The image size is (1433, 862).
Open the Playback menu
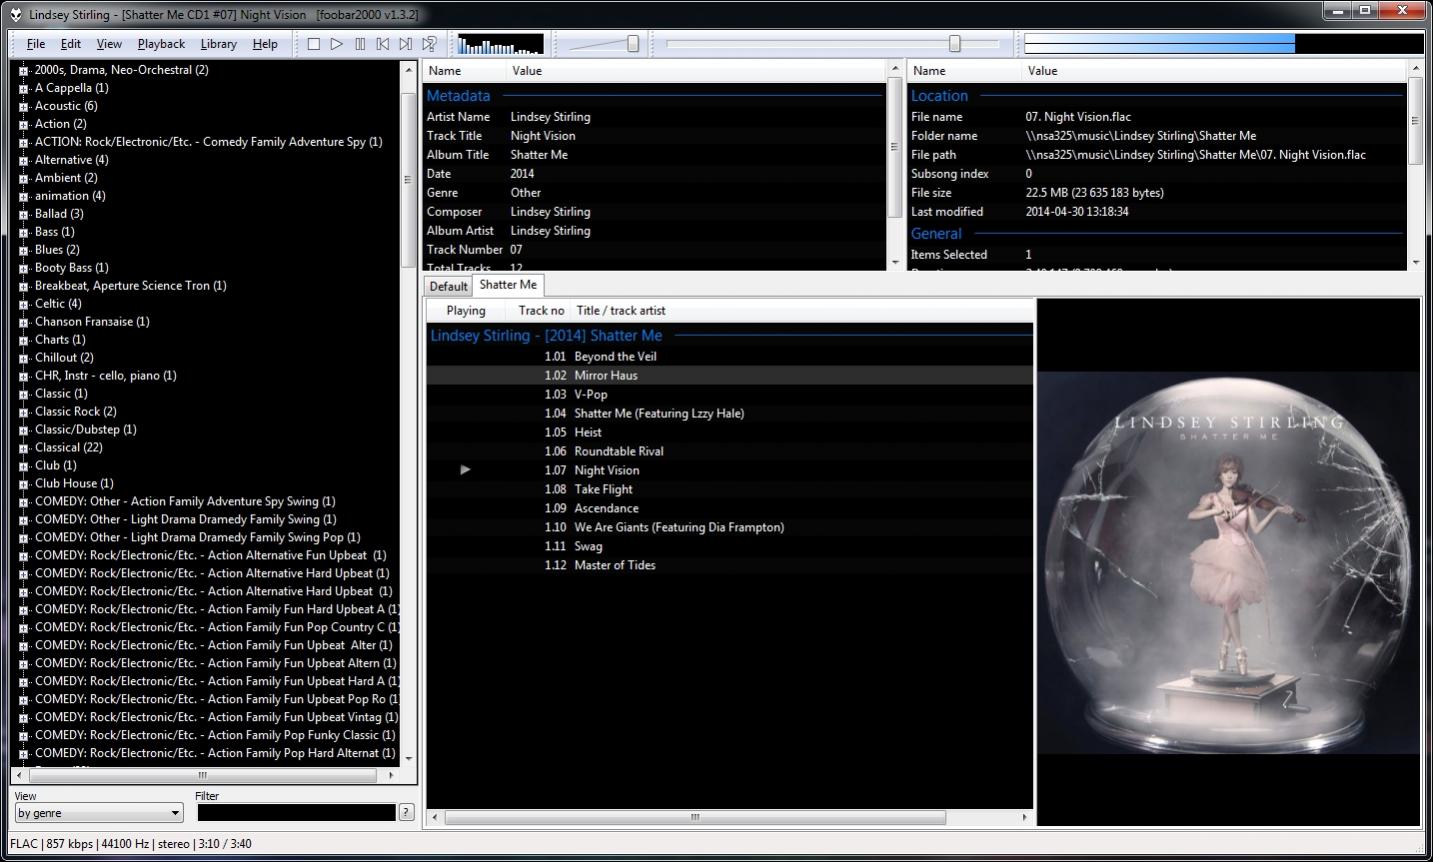161,44
